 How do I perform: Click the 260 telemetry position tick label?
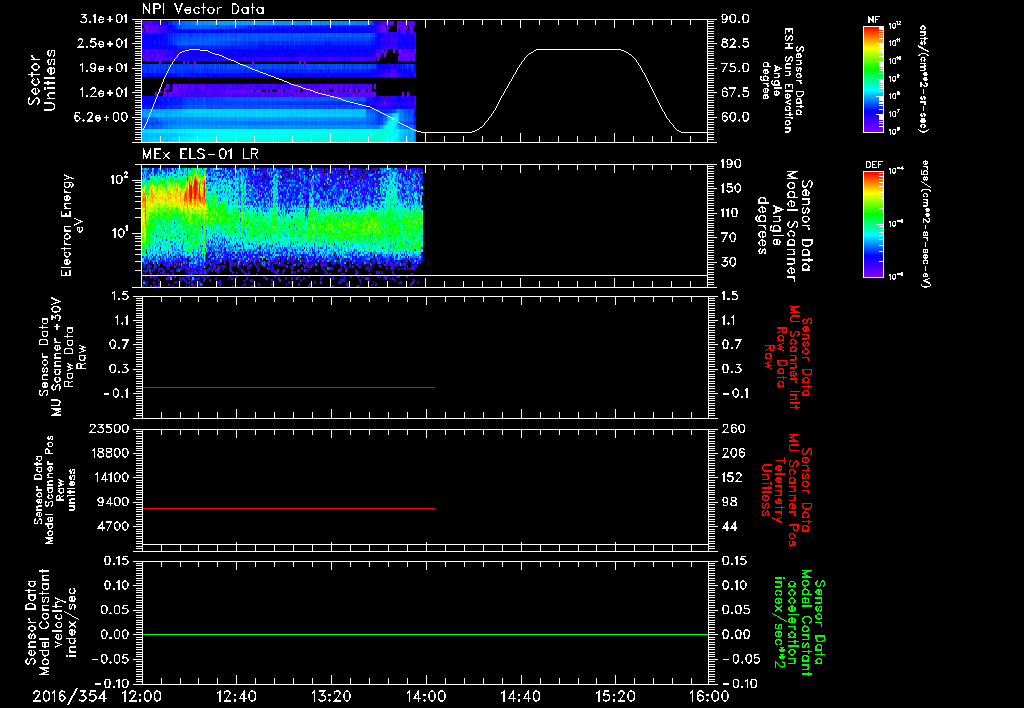[733, 428]
